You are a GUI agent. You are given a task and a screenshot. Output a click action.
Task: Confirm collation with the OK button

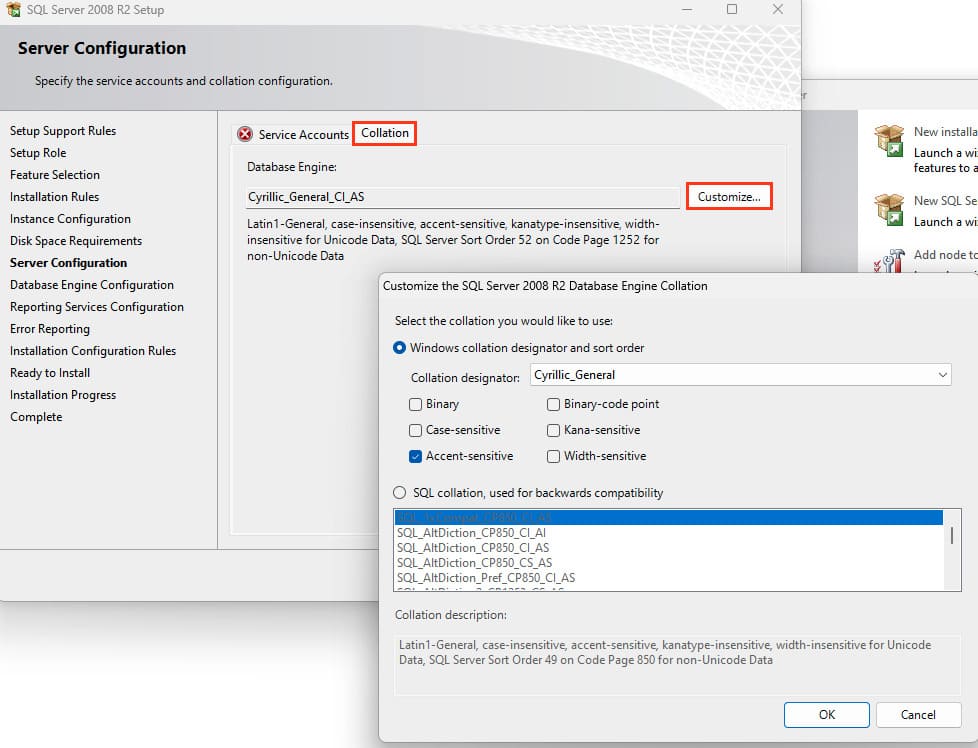pos(826,714)
